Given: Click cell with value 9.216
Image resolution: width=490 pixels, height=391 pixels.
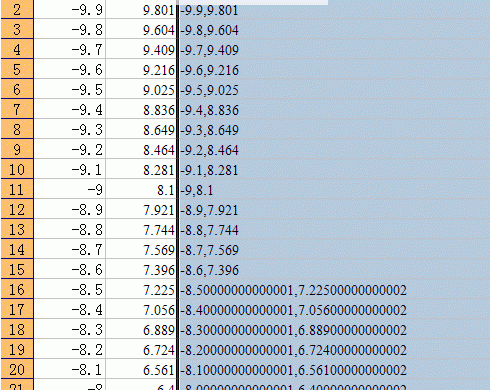Looking at the screenshot, I should pyautogui.click(x=141, y=69).
